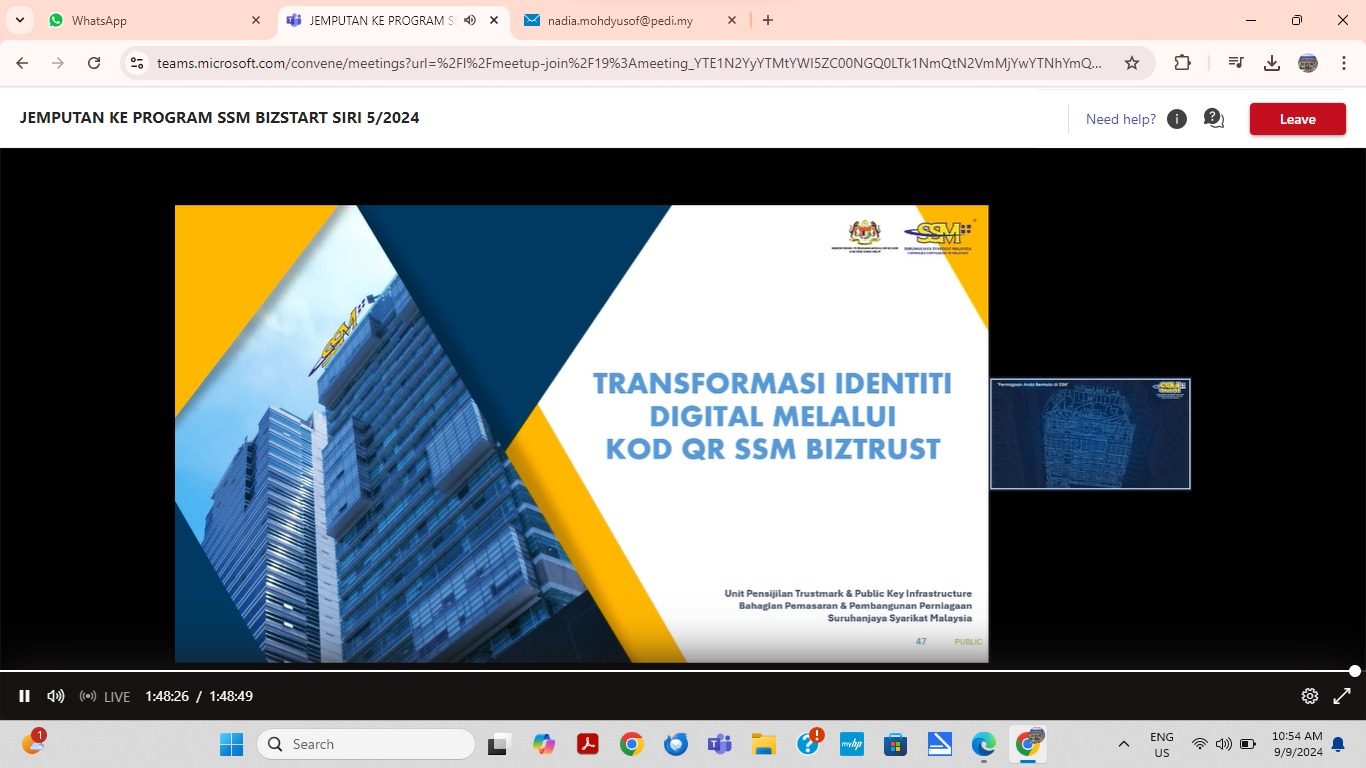Mute the Teams tab audio indicator
The width and height of the screenshot is (1366, 768).
pos(470,20)
